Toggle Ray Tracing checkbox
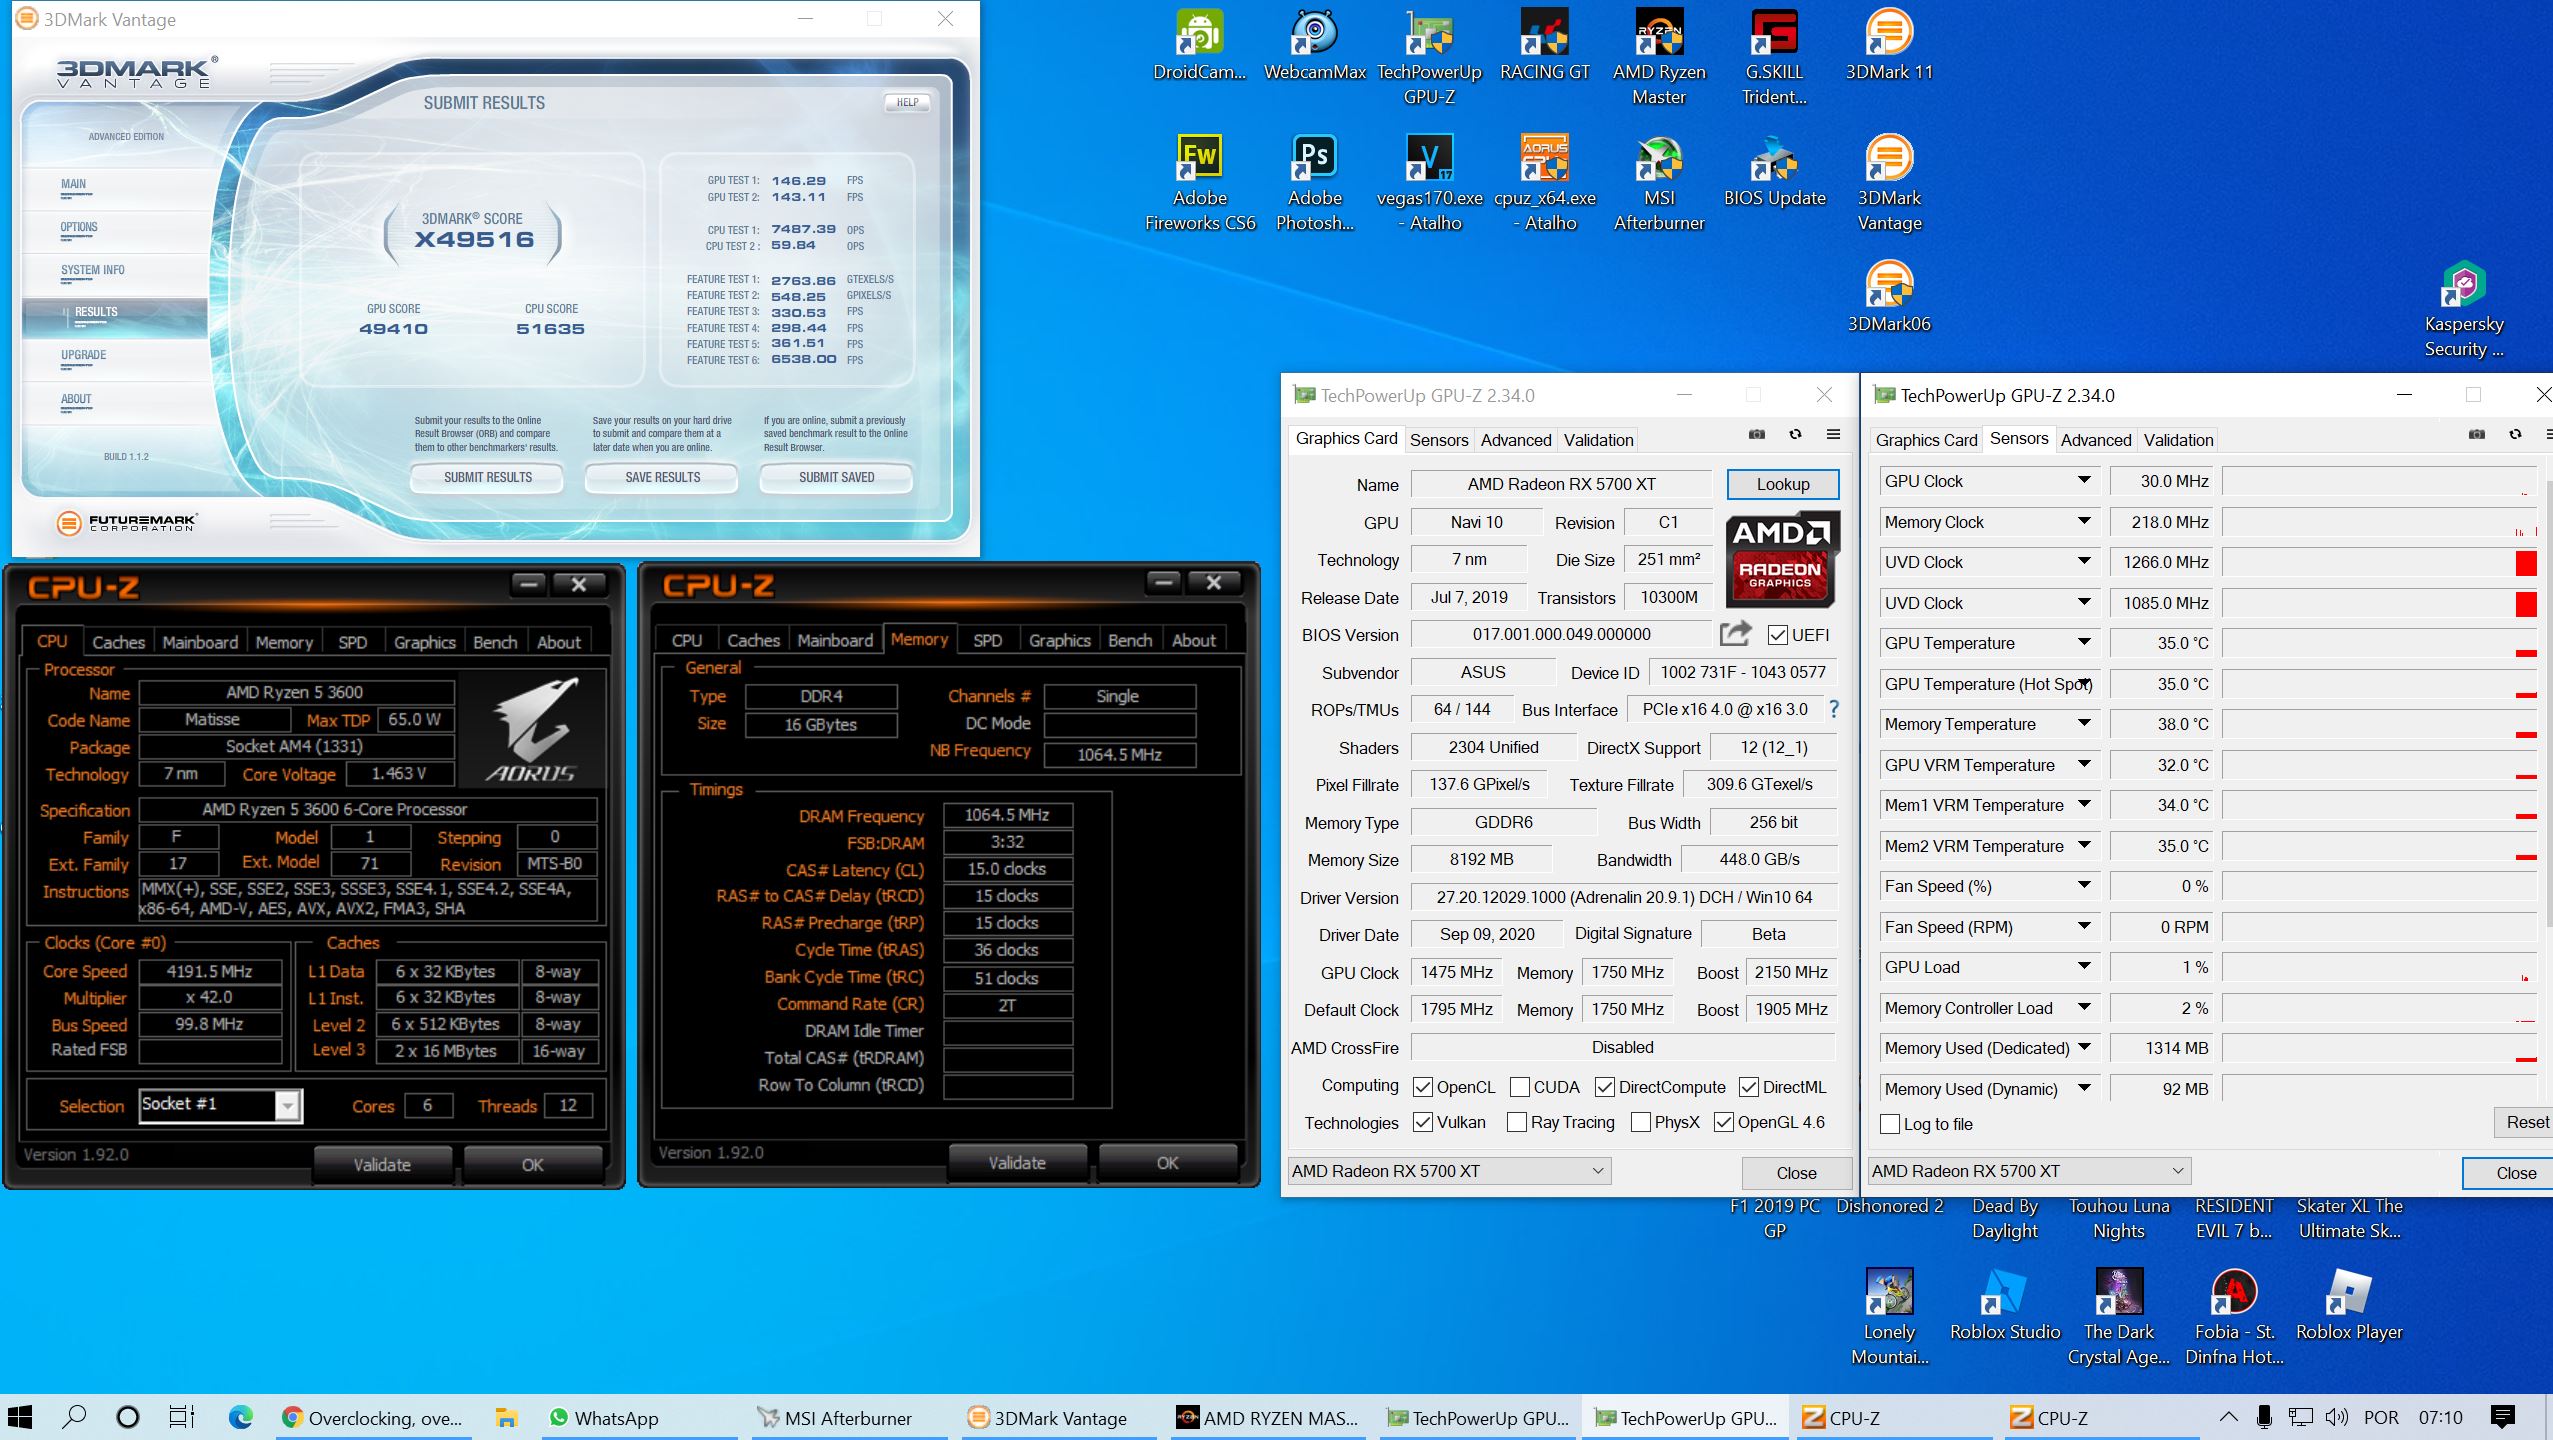The width and height of the screenshot is (2553, 1440). pyautogui.click(x=1516, y=1122)
